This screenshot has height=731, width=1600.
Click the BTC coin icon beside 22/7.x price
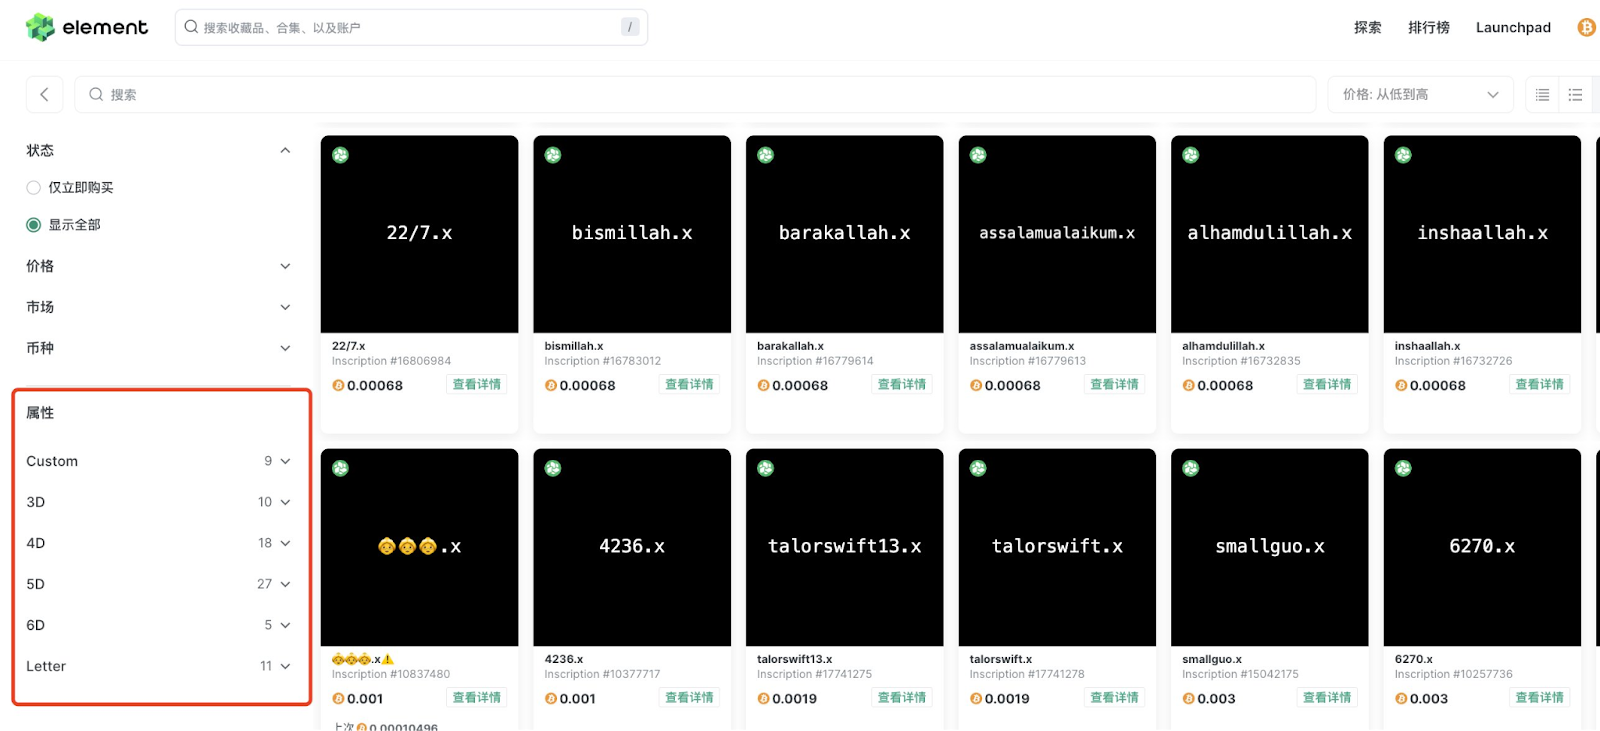(x=338, y=385)
